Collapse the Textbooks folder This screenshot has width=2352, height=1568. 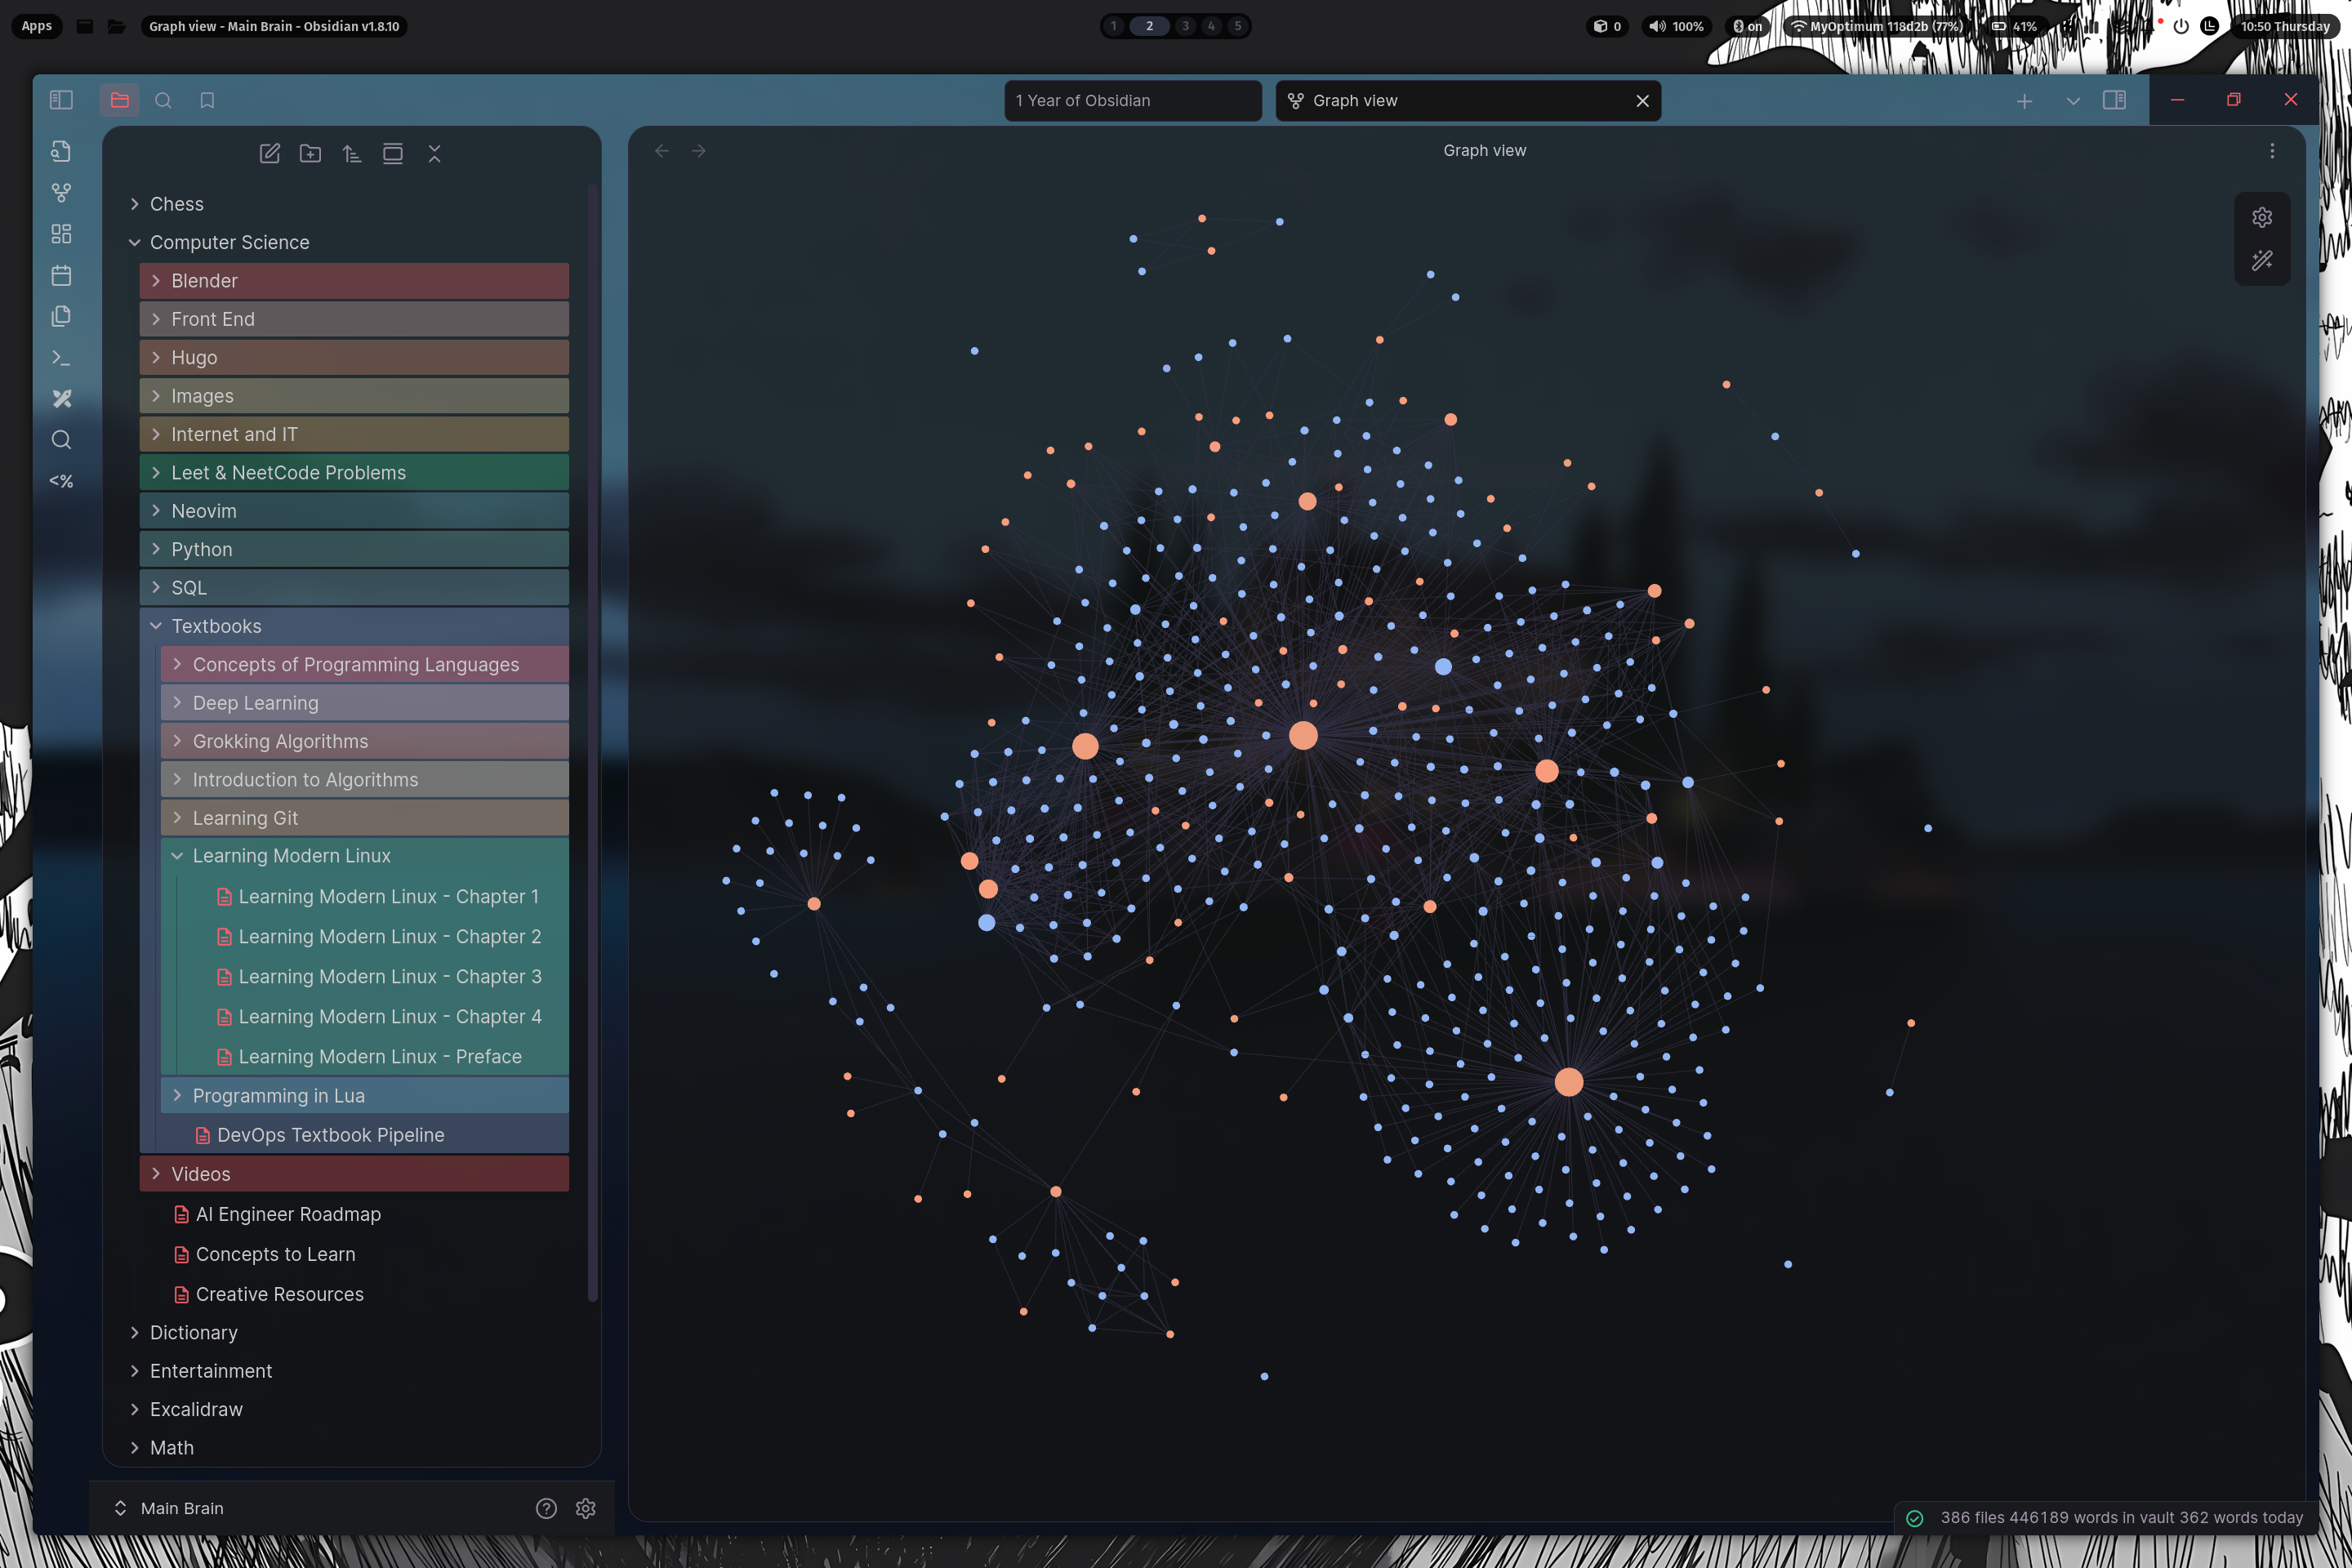pos(354,626)
